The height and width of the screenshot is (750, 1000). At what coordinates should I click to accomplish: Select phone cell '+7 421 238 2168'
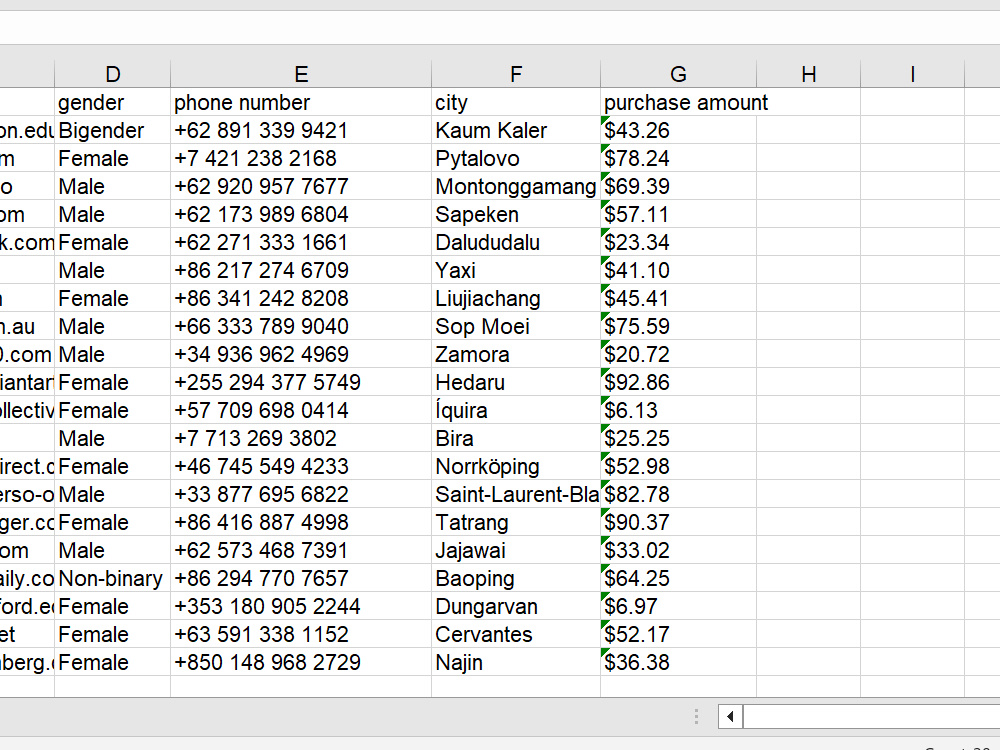[x=301, y=158]
